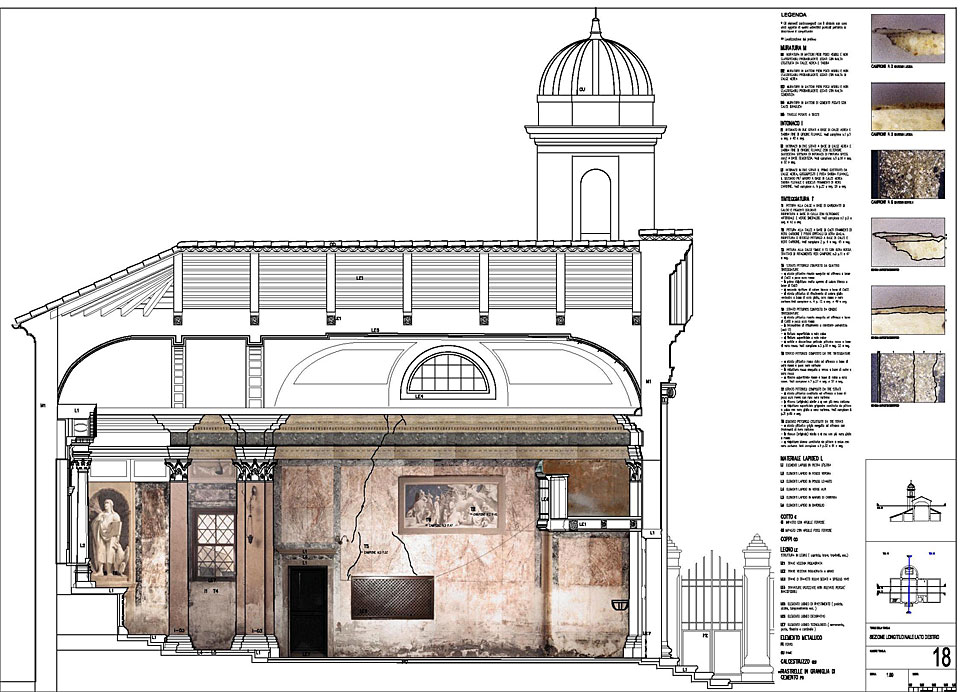This screenshot has width=960, height=692.
Task: Click the dark doorway at floor level
Action: click(x=308, y=611)
